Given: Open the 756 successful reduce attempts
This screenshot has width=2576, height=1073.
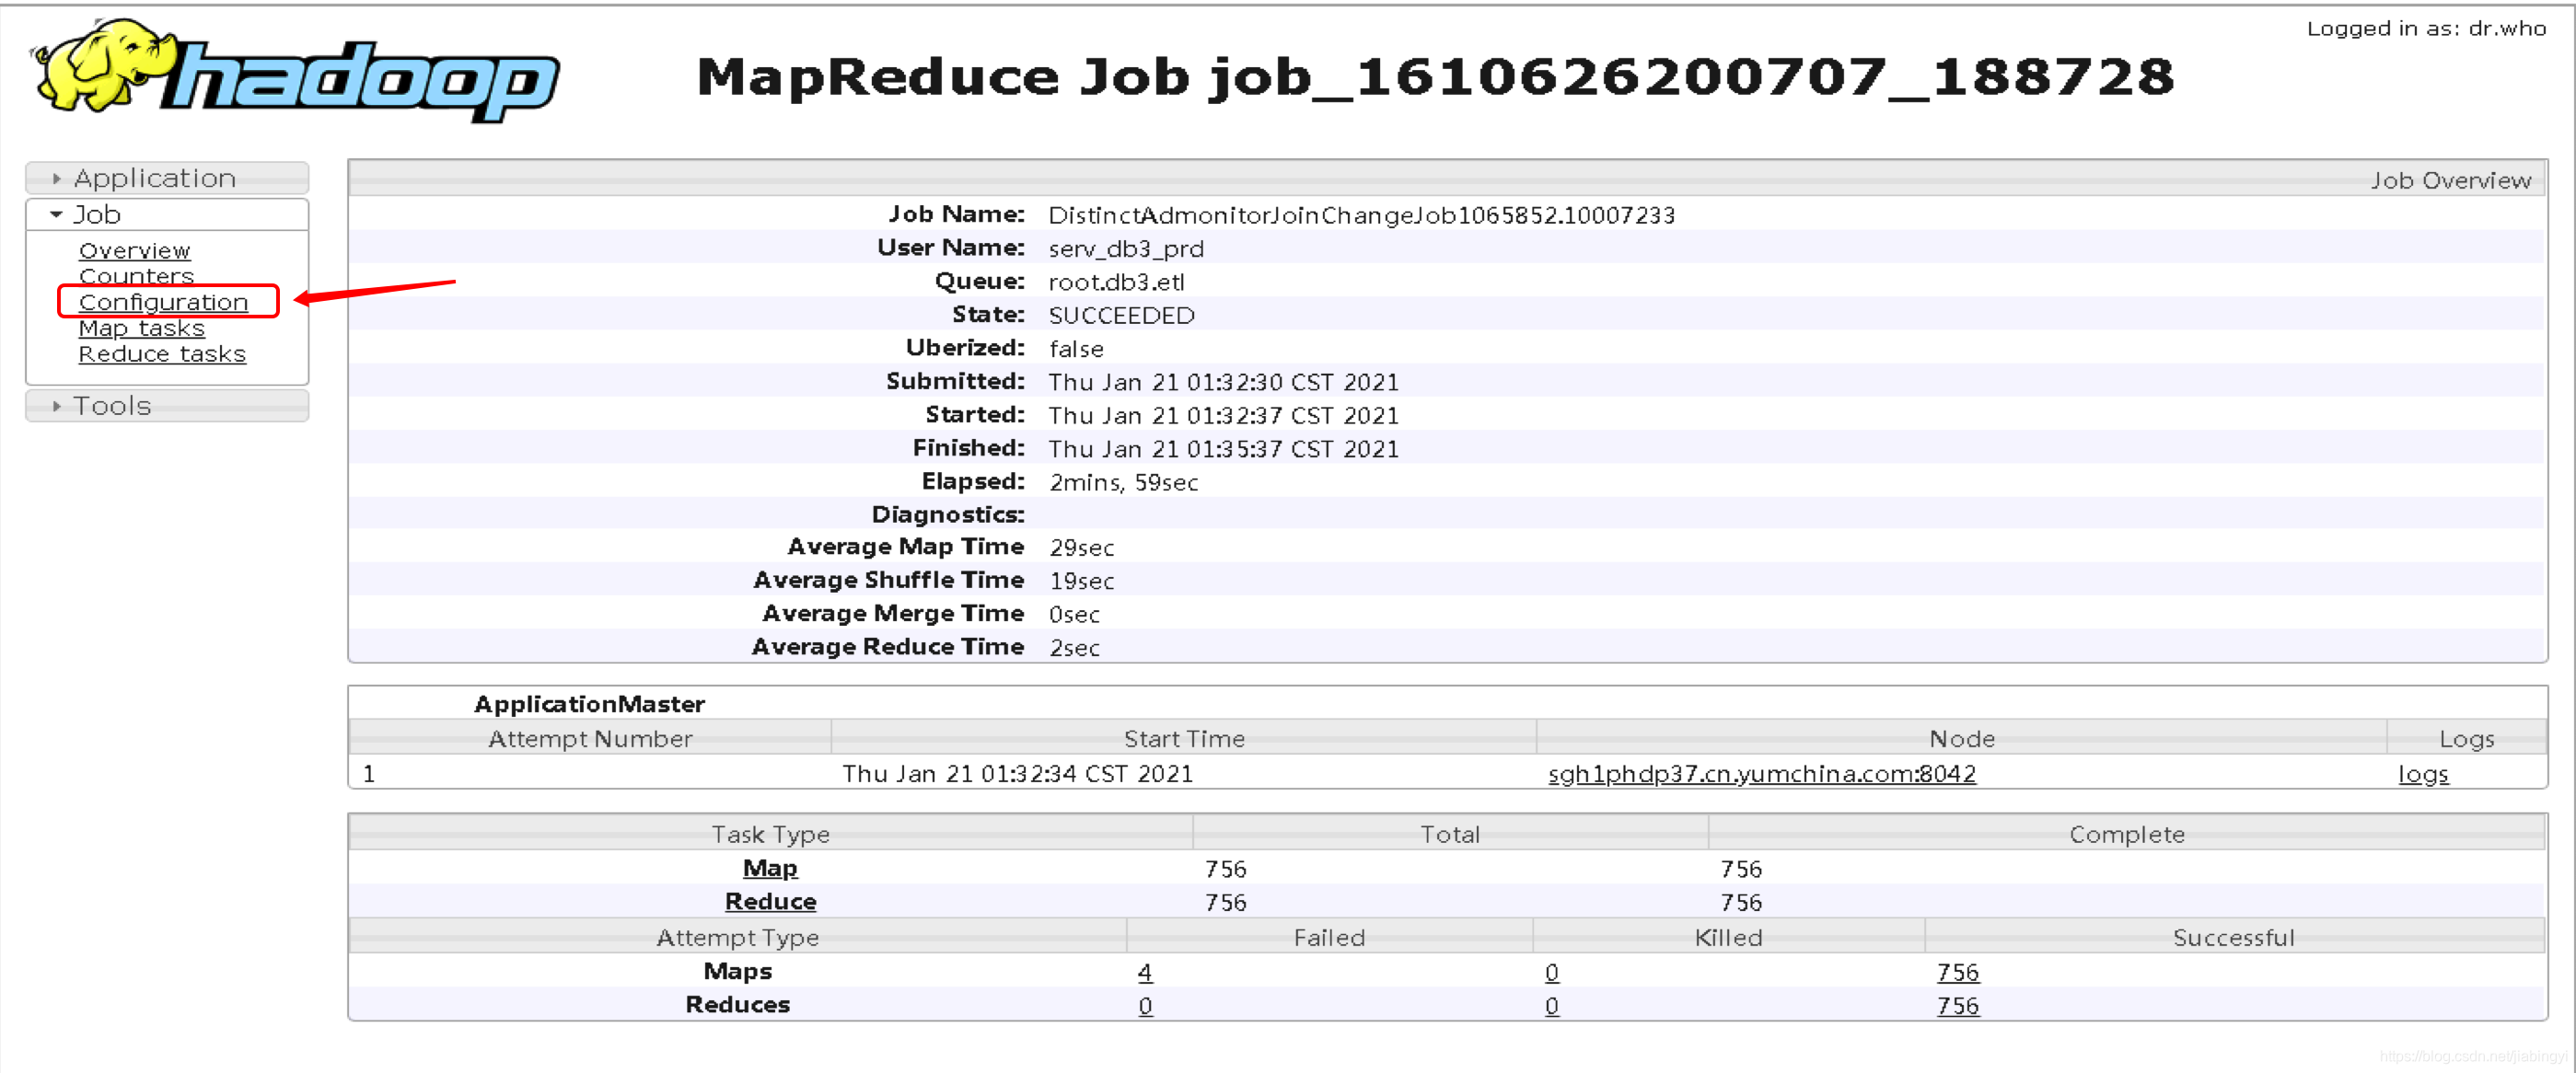Looking at the screenshot, I should [x=1957, y=1005].
